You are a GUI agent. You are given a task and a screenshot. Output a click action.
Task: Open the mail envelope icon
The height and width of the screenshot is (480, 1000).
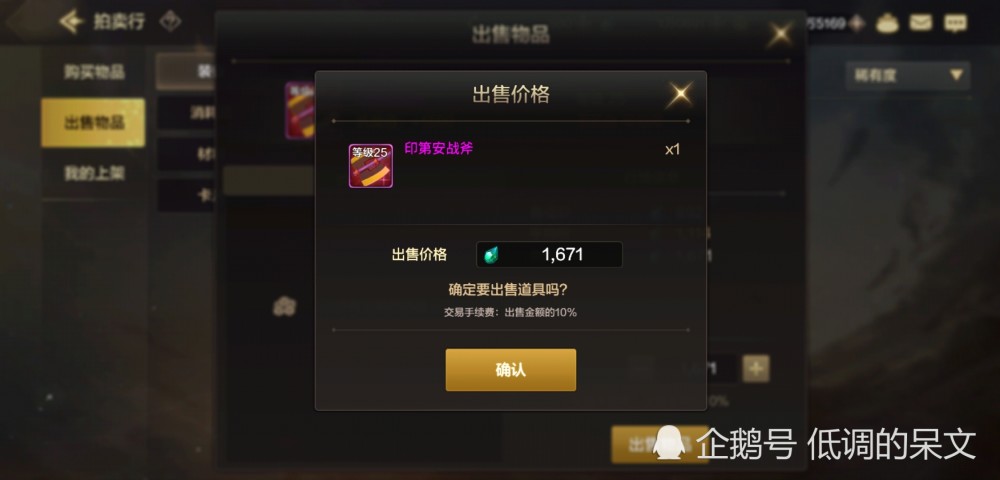[920, 24]
